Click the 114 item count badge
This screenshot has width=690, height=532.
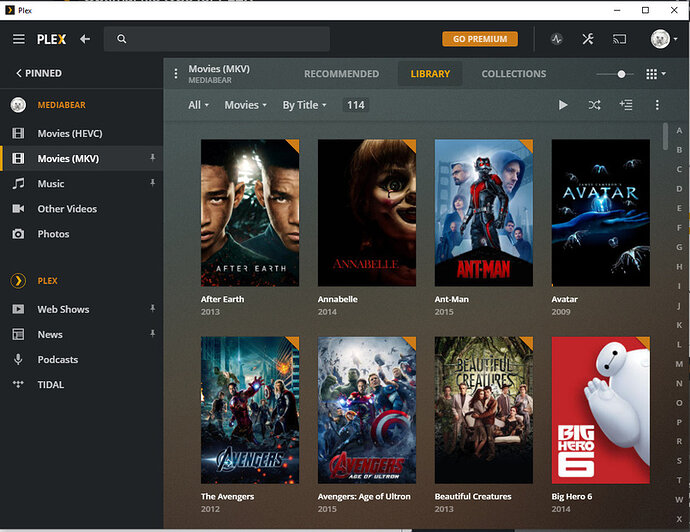[x=356, y=105]
